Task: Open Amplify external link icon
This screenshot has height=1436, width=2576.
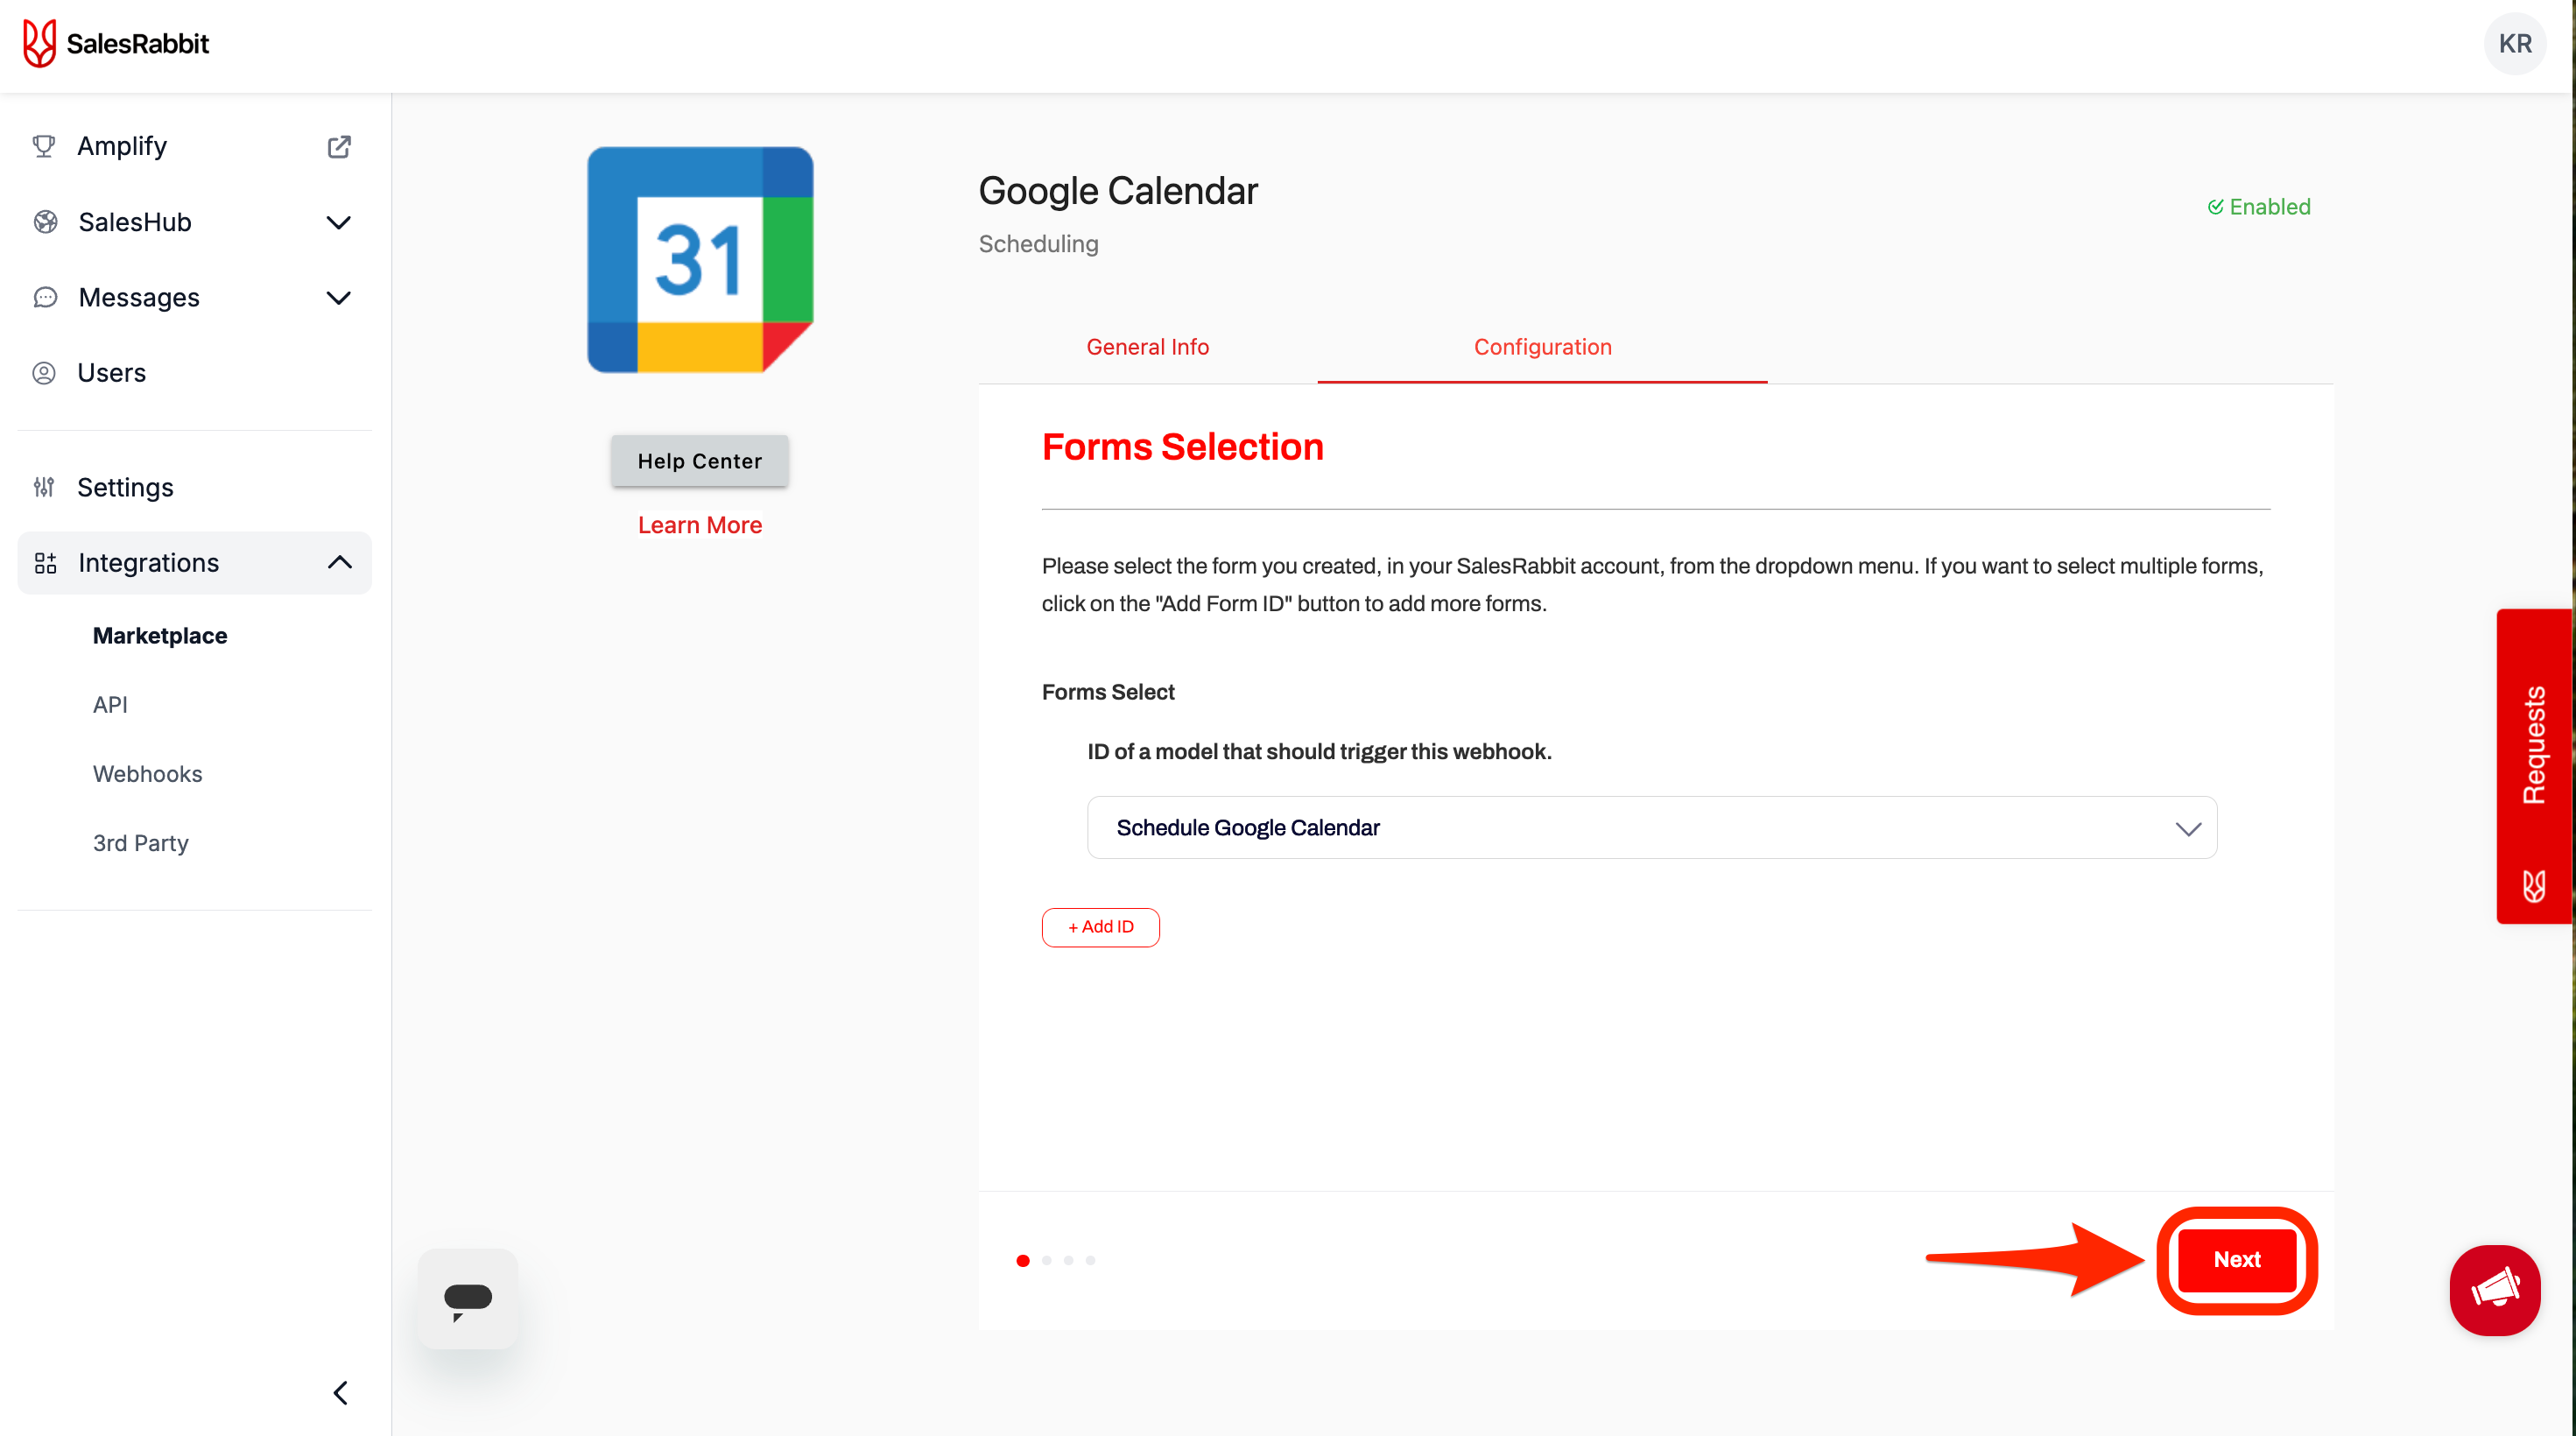Action: pyautogui.click(x=339, y=146)
